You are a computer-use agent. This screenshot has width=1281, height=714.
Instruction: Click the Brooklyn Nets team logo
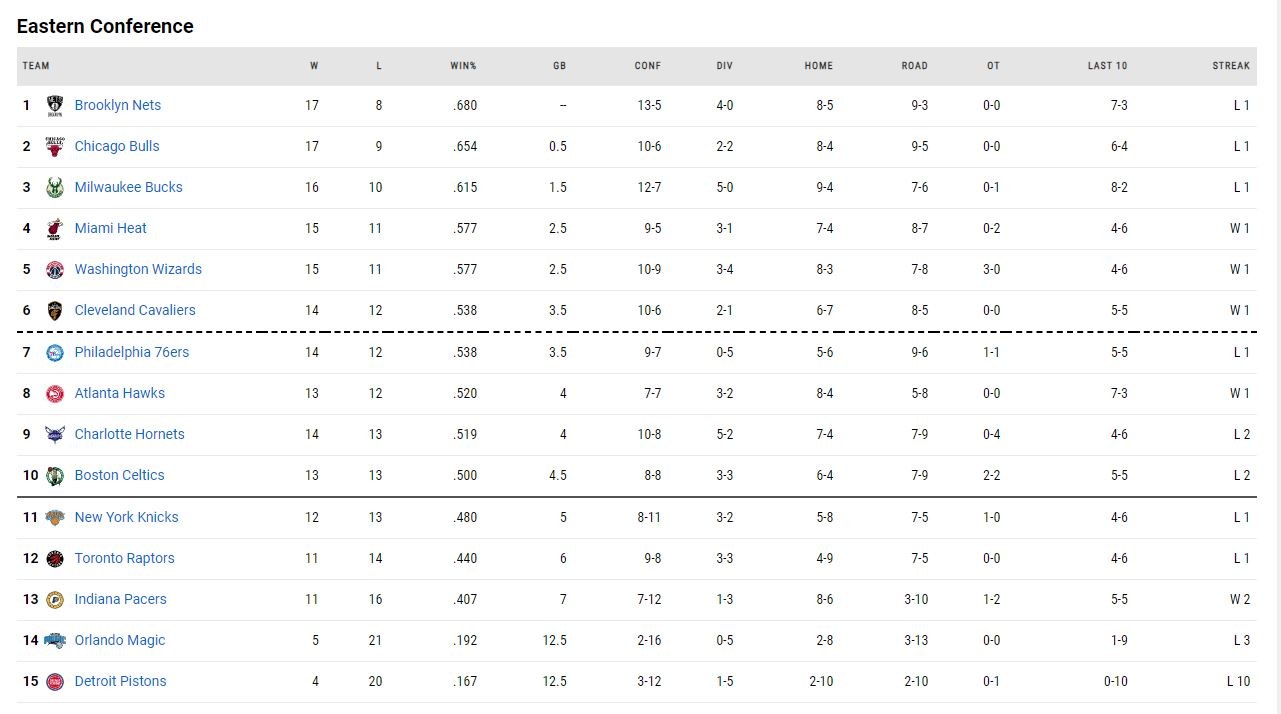[55, 106]
